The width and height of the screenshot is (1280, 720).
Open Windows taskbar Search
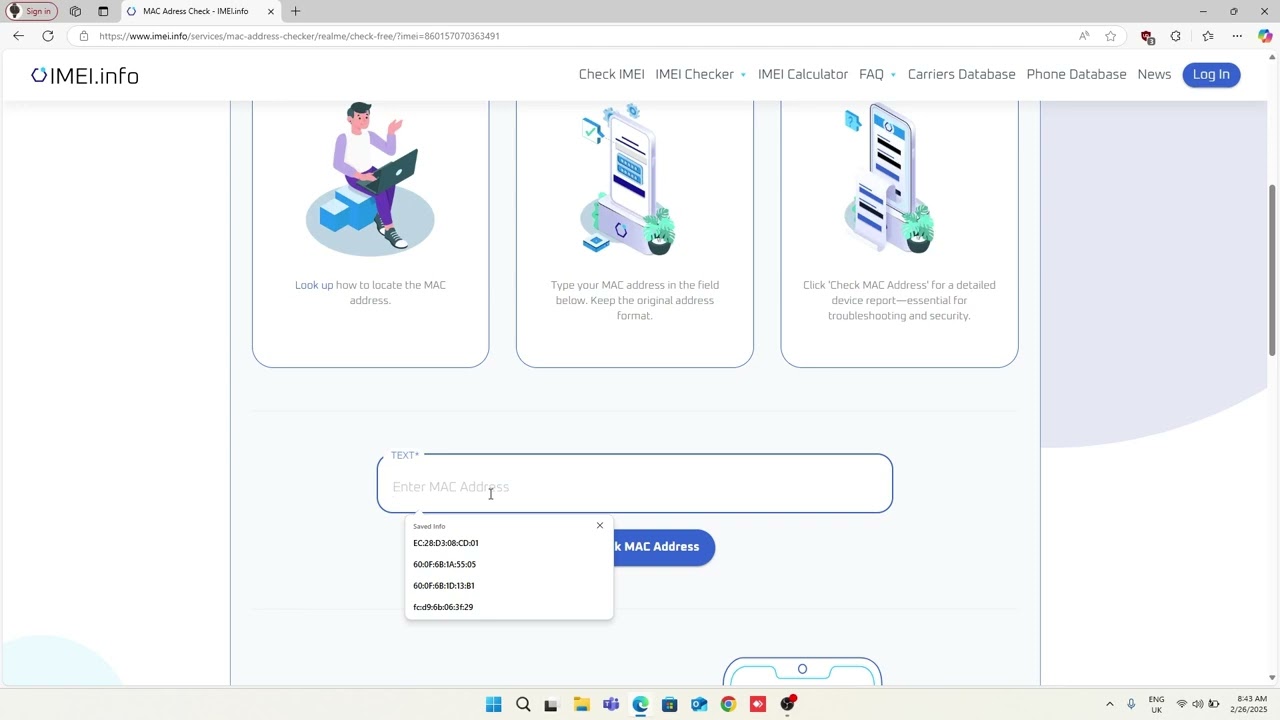tap(523, 704)
